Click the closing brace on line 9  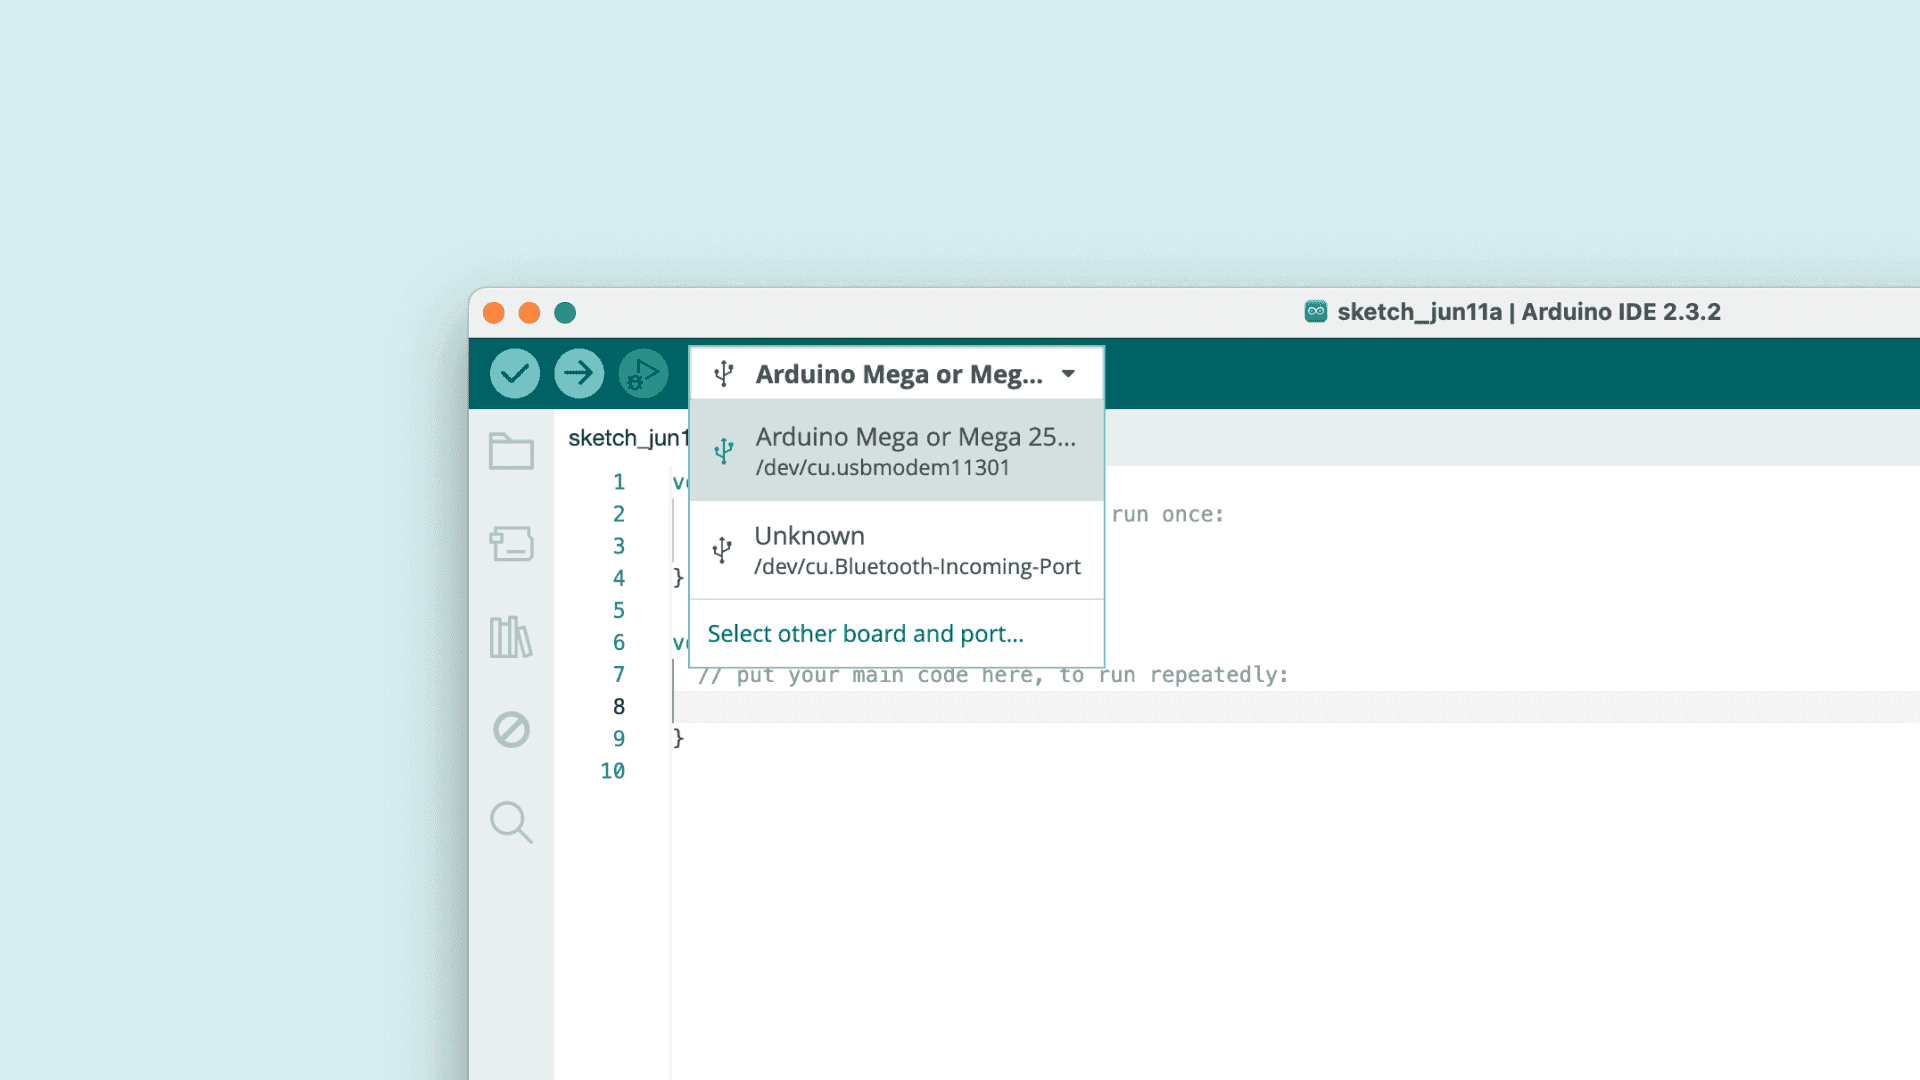pyautogui.click(x=678, y=738)
